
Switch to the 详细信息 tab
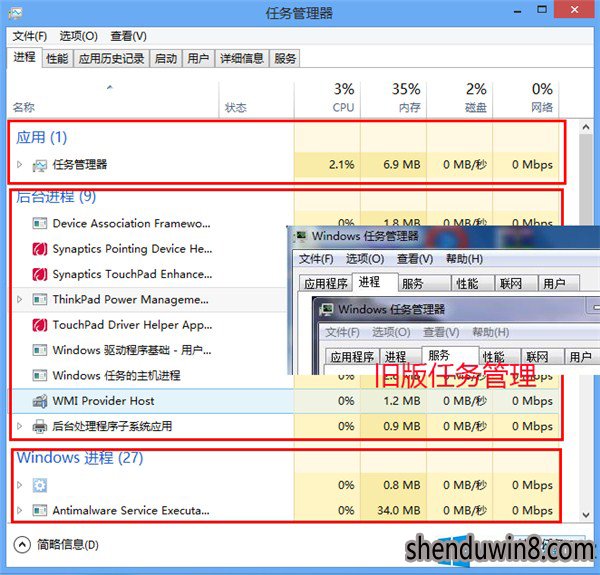(242, 59)
